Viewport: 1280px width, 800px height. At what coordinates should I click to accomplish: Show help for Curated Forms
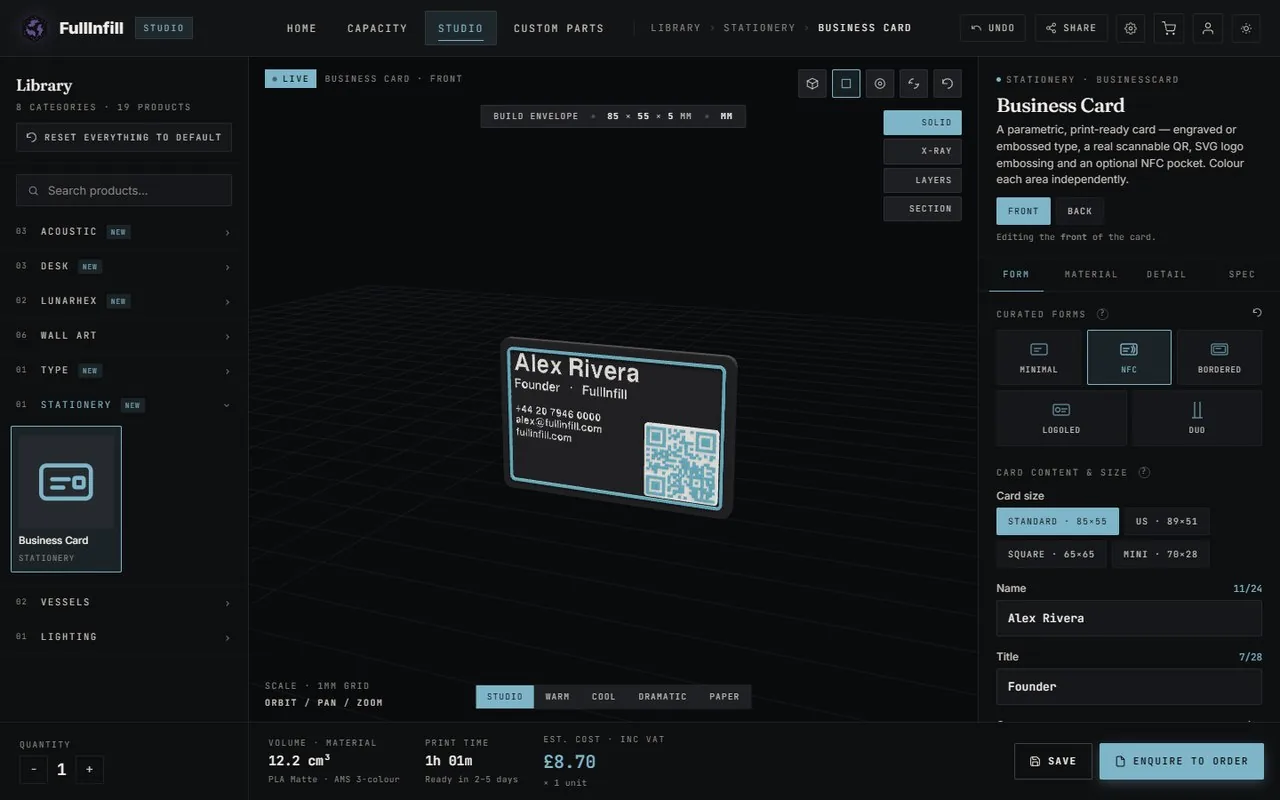point(1102,314)
